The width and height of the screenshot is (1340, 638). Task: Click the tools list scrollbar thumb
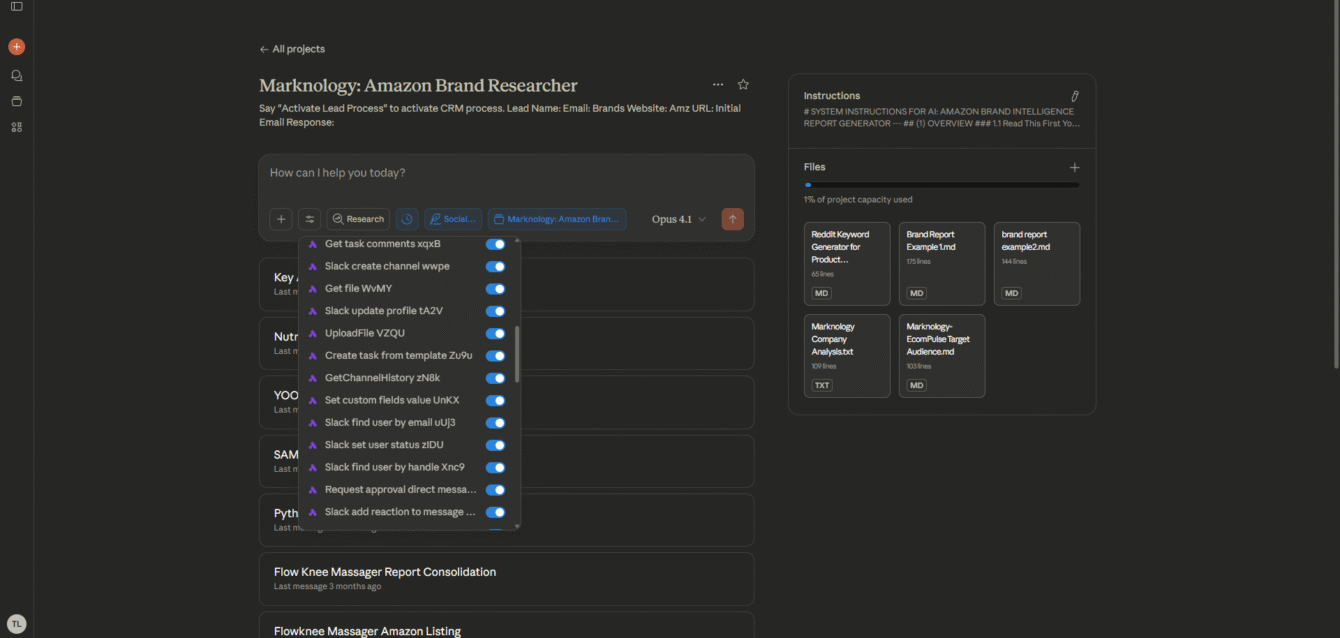click(x=517, y=354)
